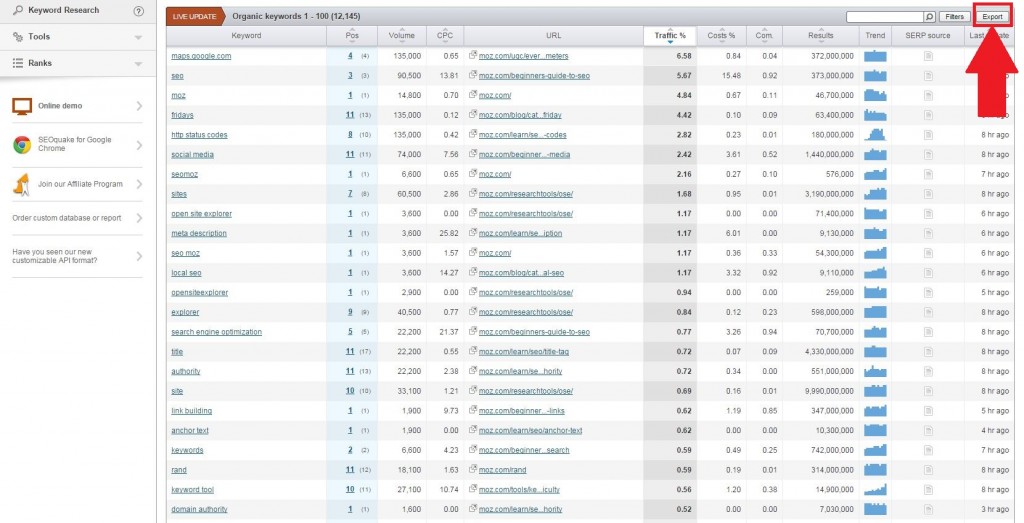Open the domain authority keyword link
The width and height of the screenshot is (1024, 523).
pos(199,509)
